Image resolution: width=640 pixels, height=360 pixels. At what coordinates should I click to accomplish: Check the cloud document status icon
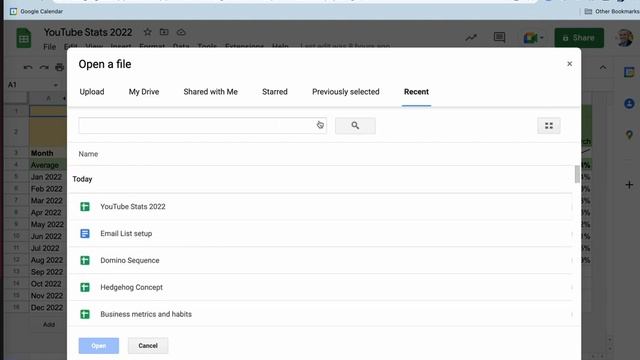point(181,32)
